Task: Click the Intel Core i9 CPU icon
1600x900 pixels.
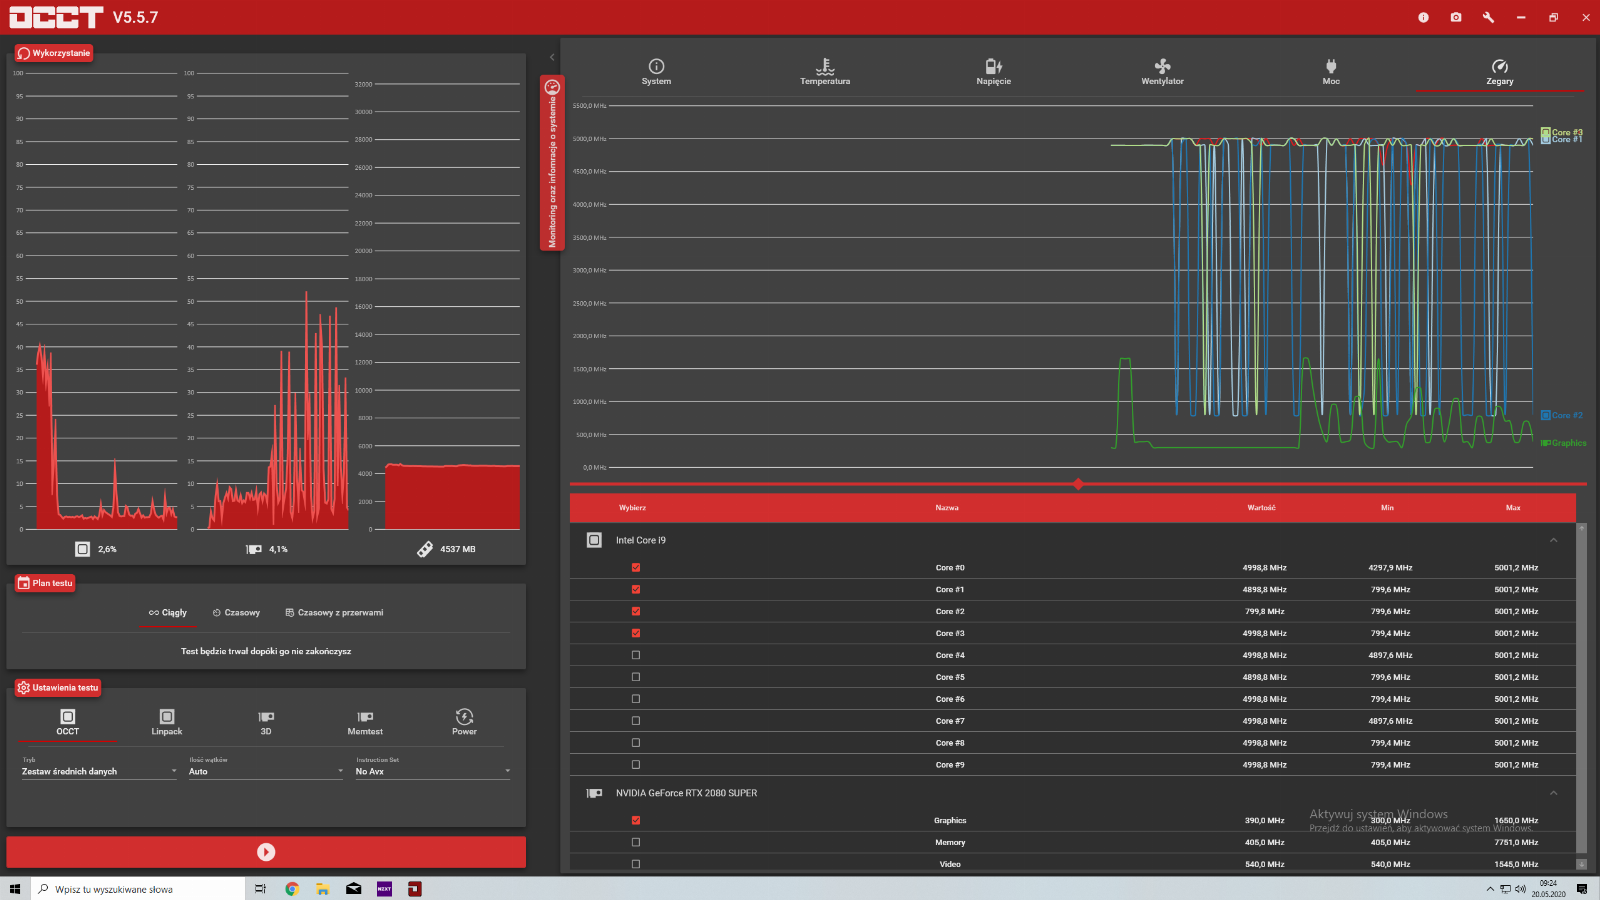Action: pos(594,540)
